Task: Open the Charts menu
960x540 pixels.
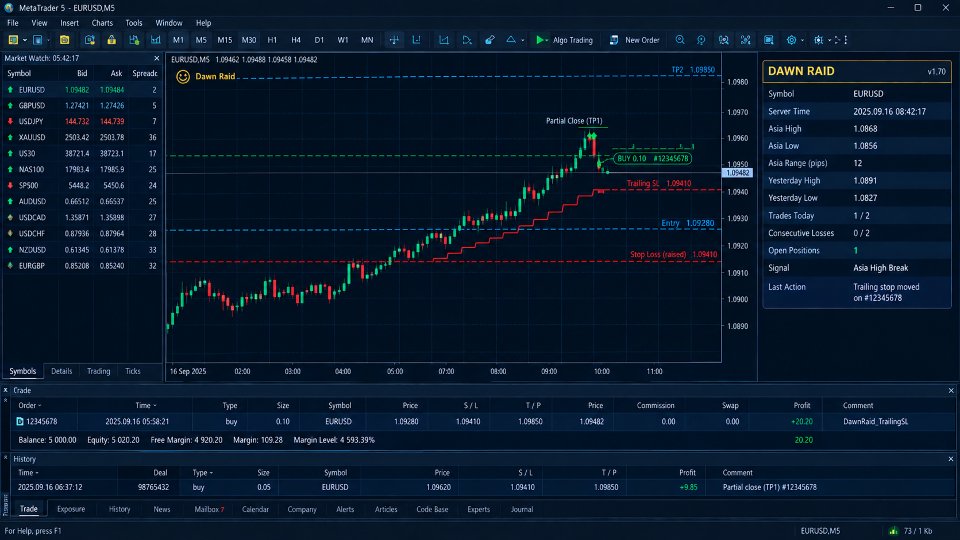Action: [x=102, y=23]
